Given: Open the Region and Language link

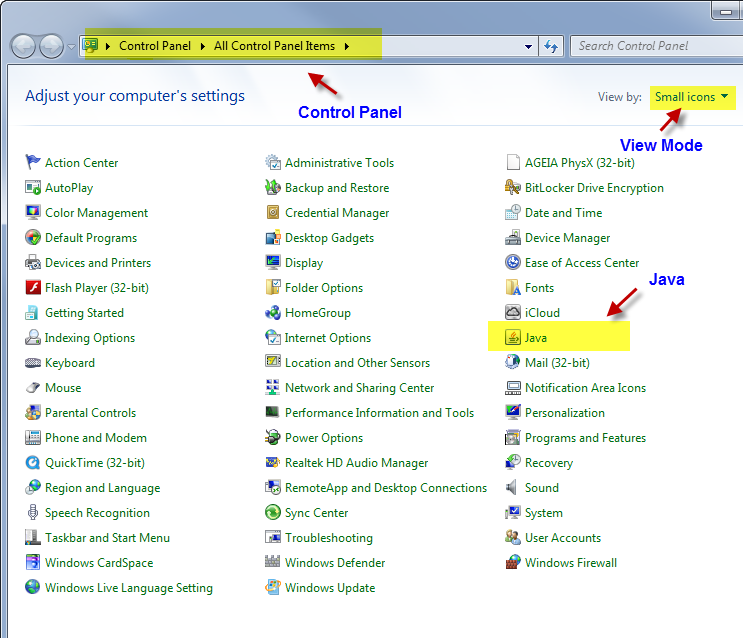Looking at the screenshot, I should point(102,488).
